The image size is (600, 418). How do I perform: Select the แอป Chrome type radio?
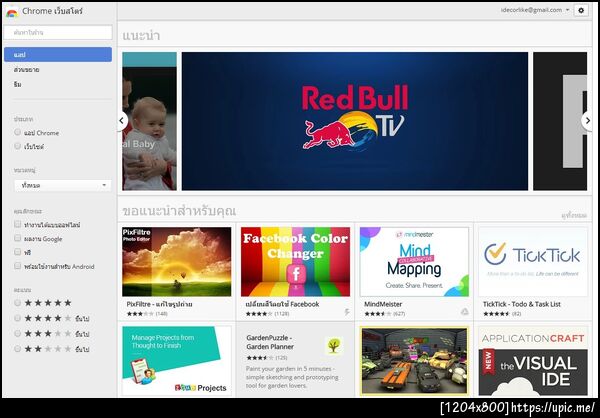(x=17, y=132)
